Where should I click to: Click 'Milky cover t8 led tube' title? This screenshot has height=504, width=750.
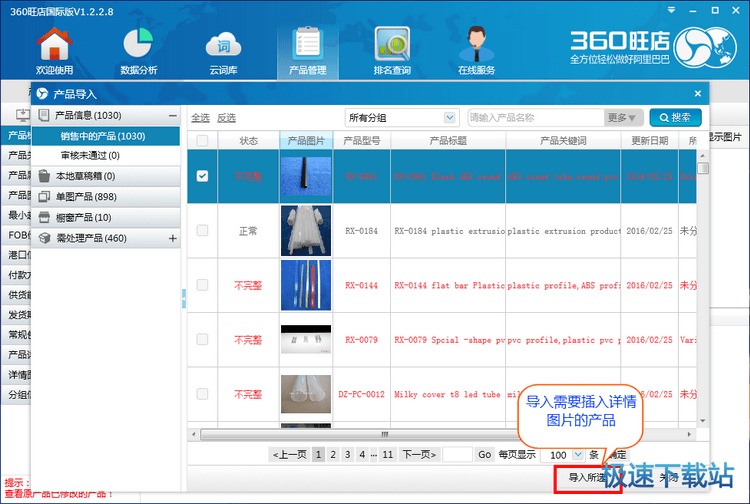[x=447, y=394]
